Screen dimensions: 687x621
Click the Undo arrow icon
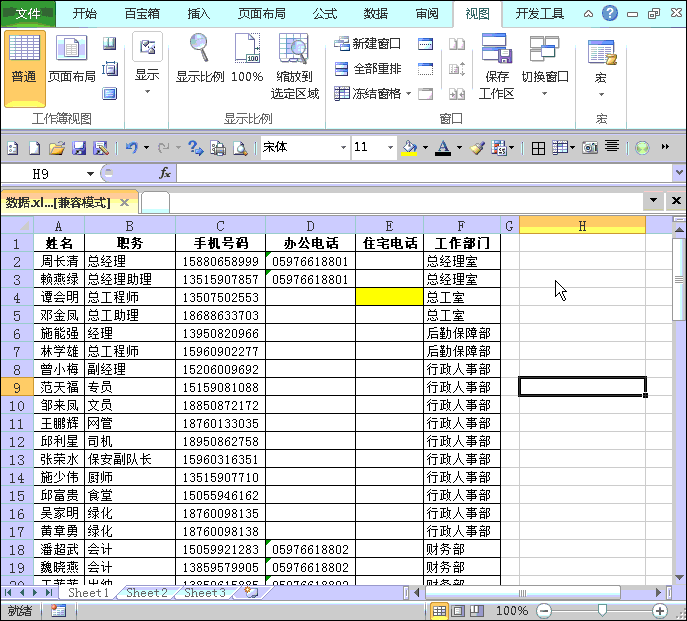pos(131,148)
